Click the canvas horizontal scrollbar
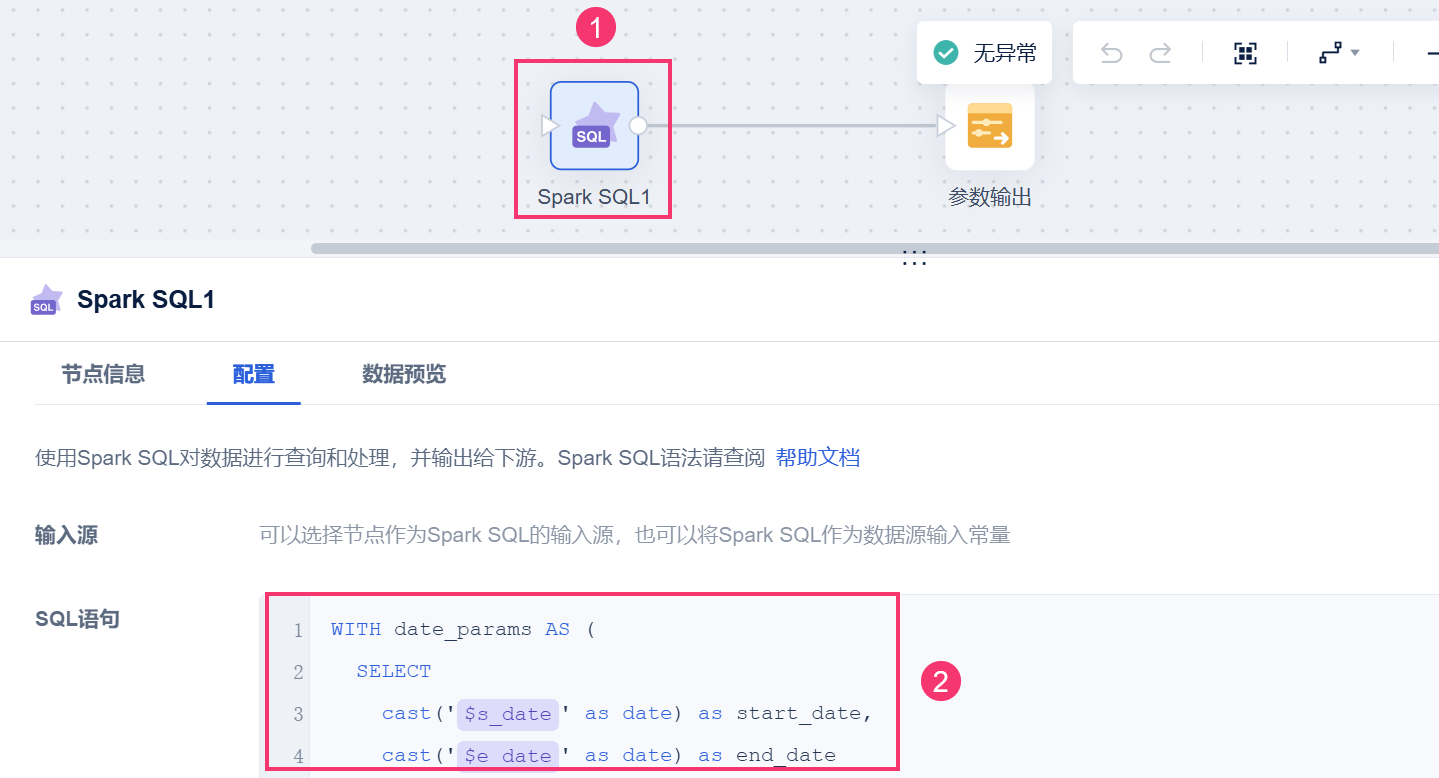 coord(875,248)
